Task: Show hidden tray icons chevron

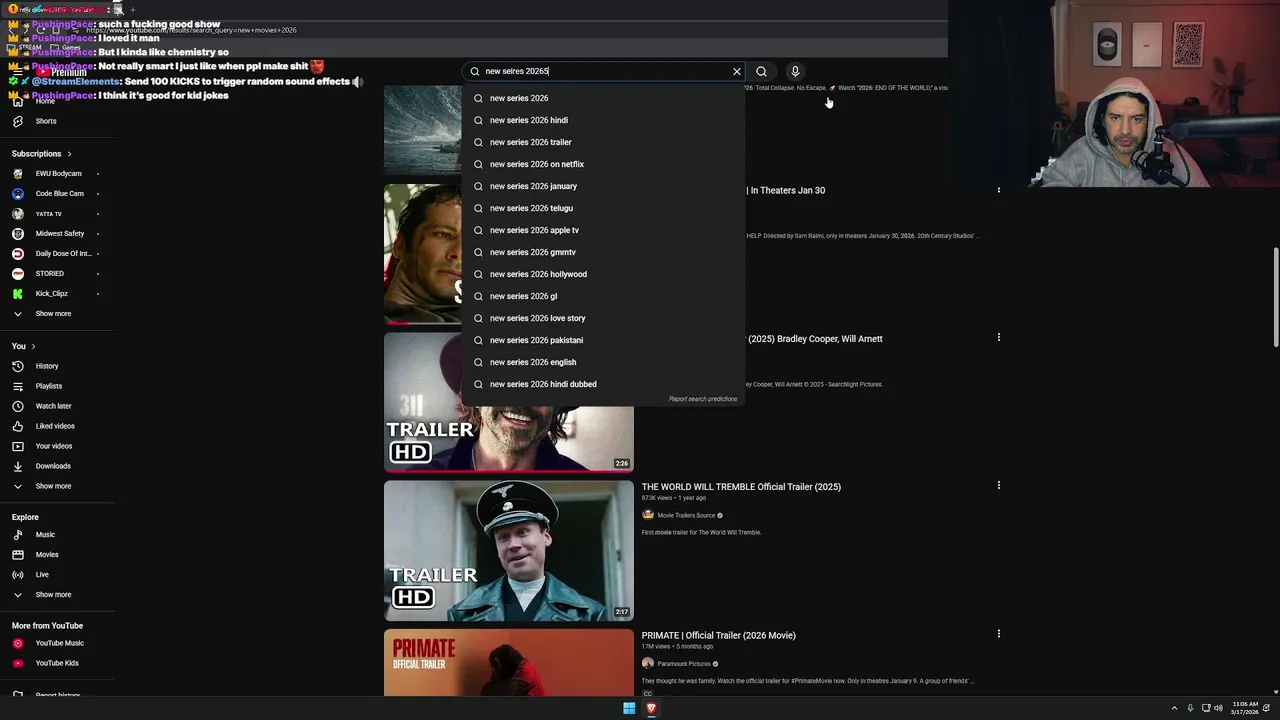Action: coord(1174,708)
